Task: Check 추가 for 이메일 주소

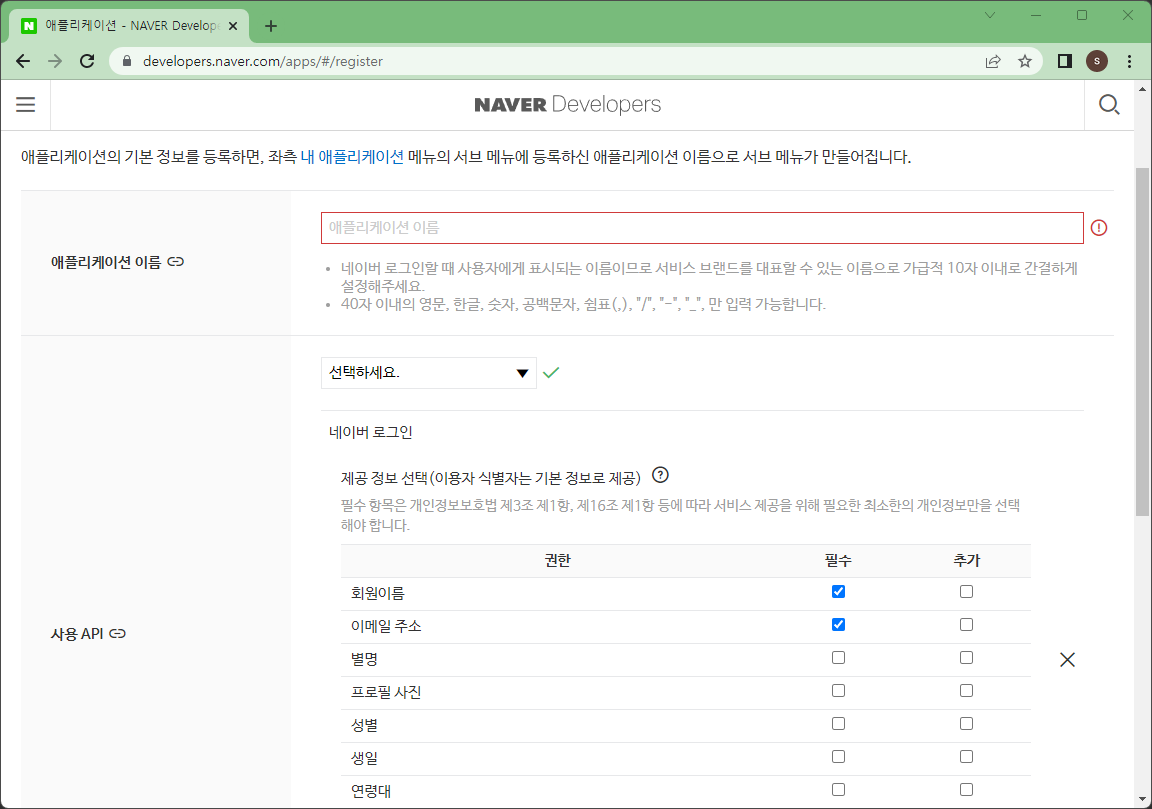Action: click(966, 625)
